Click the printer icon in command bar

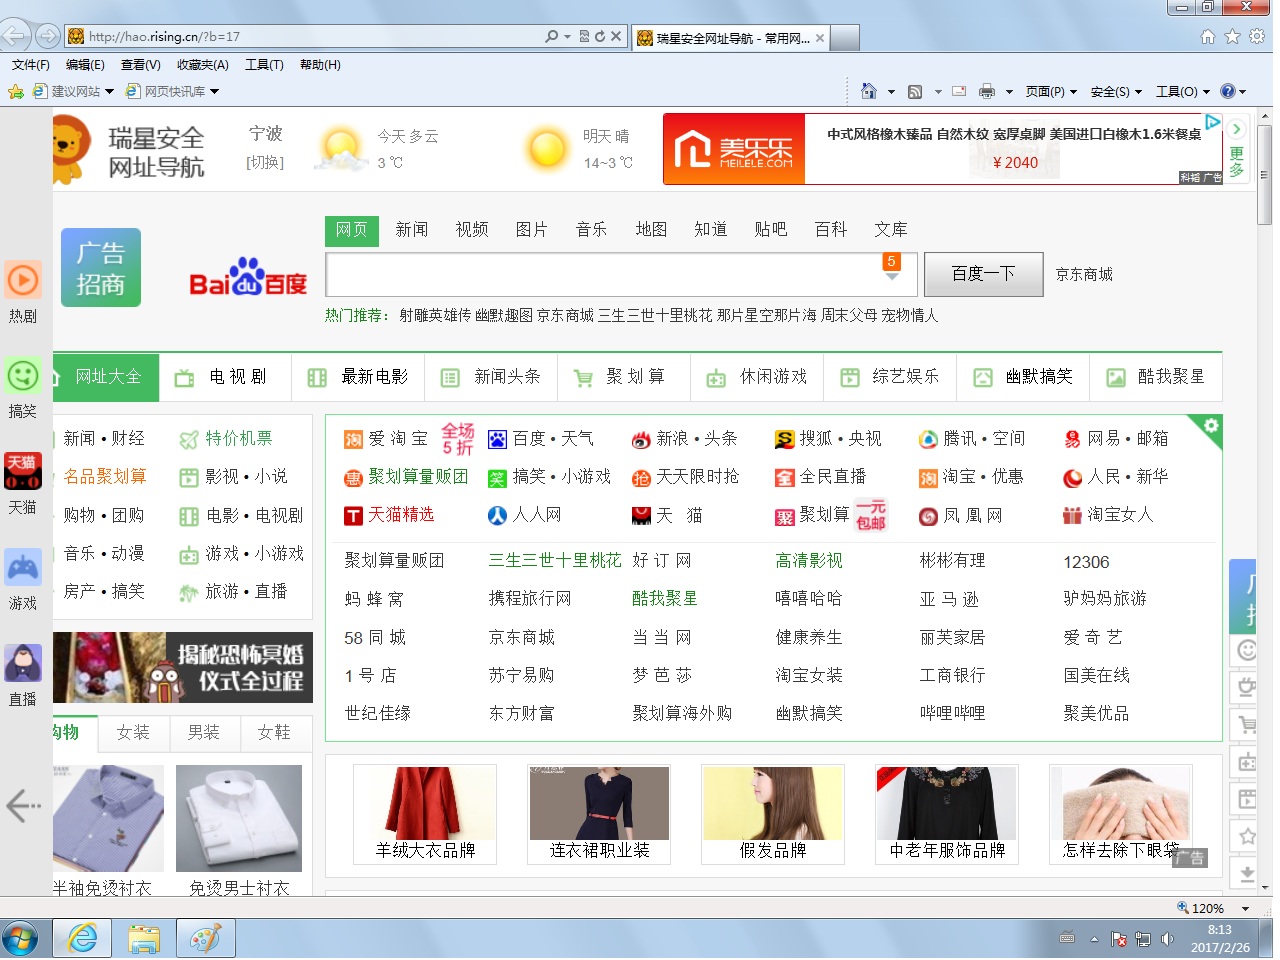[x=987, y=91]
